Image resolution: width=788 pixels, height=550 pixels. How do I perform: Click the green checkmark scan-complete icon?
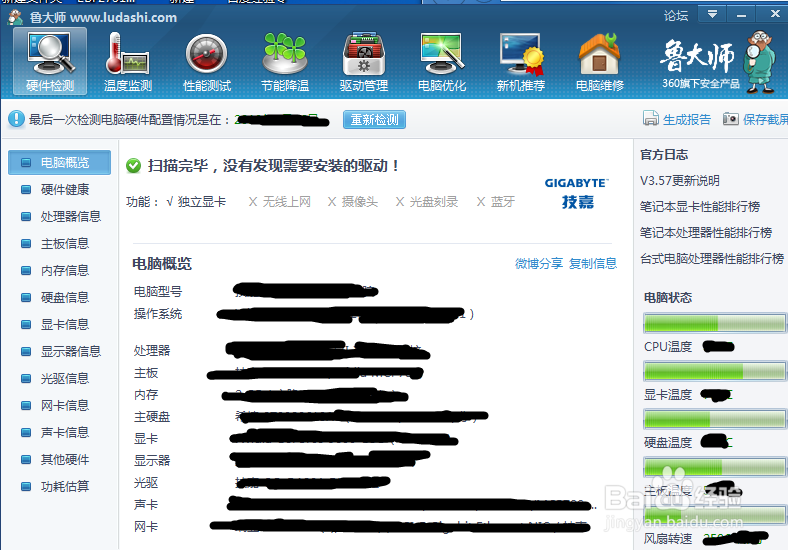(133, 165)
